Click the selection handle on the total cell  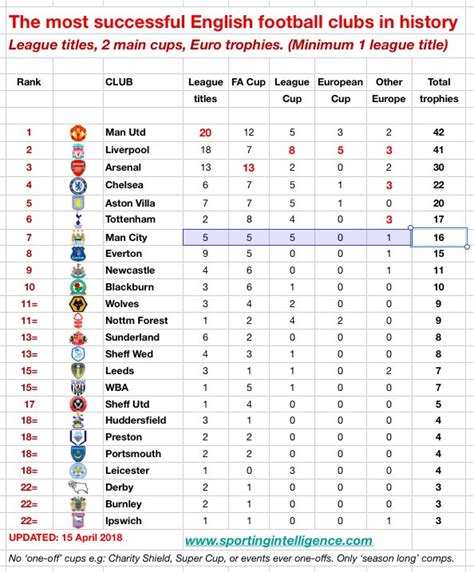pyautogui.click(x=467, y=247)
